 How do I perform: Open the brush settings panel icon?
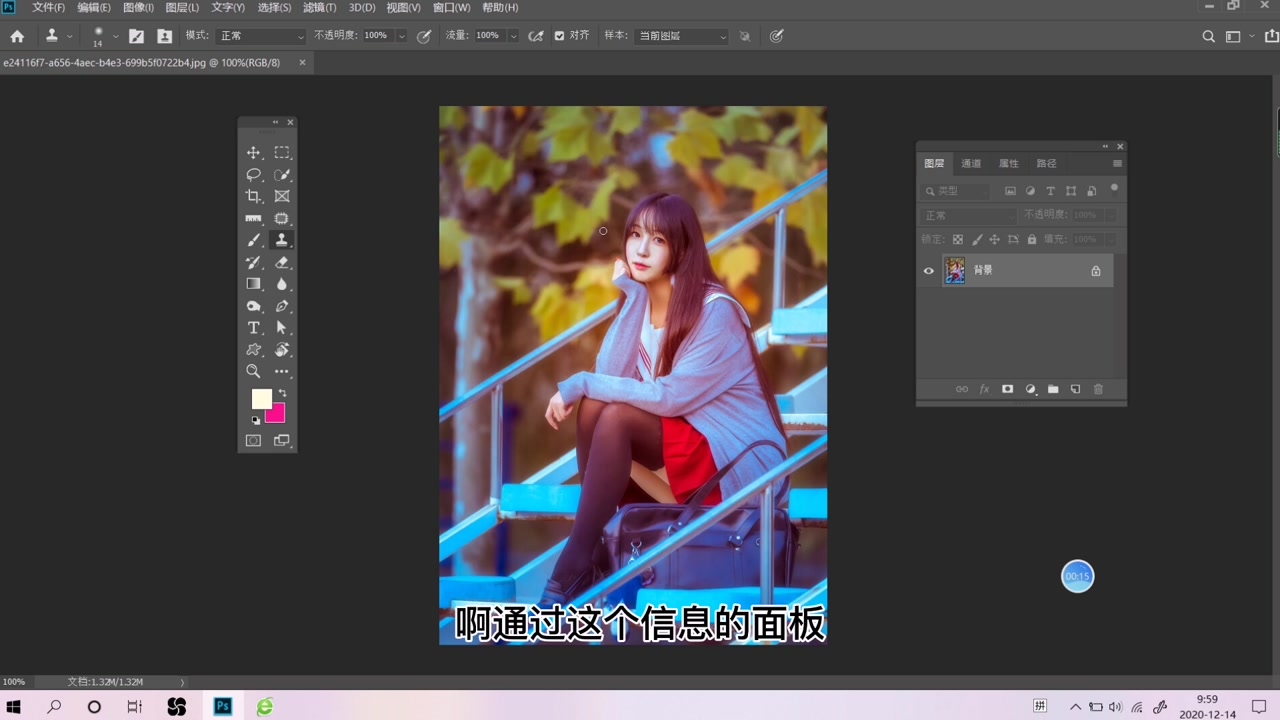point(136,36)
